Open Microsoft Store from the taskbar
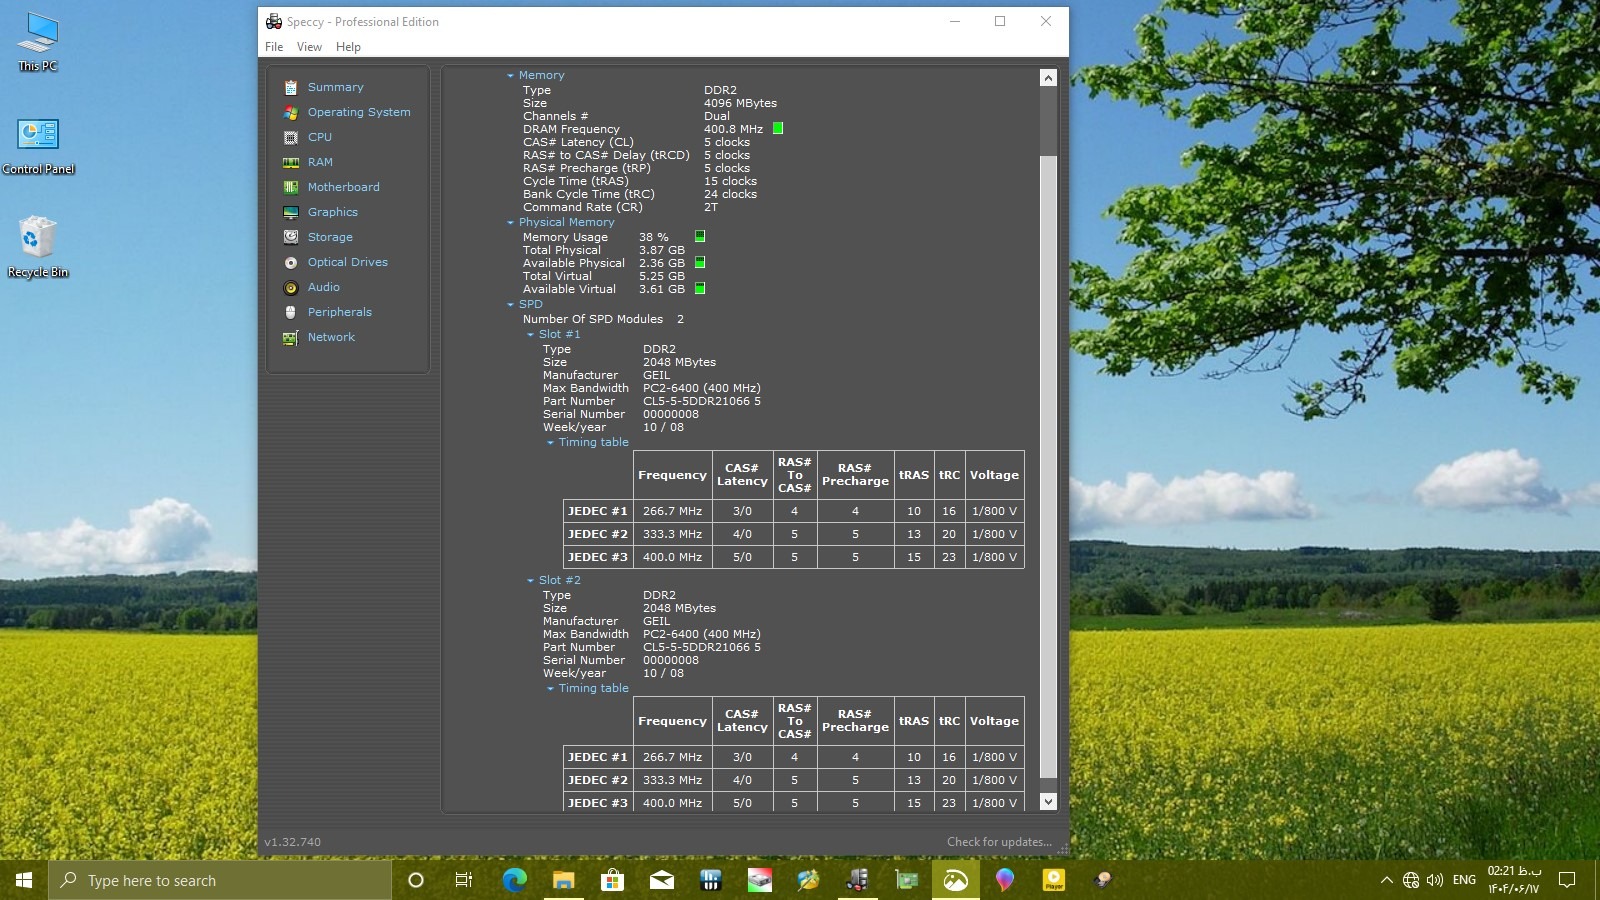 [612, 880]
